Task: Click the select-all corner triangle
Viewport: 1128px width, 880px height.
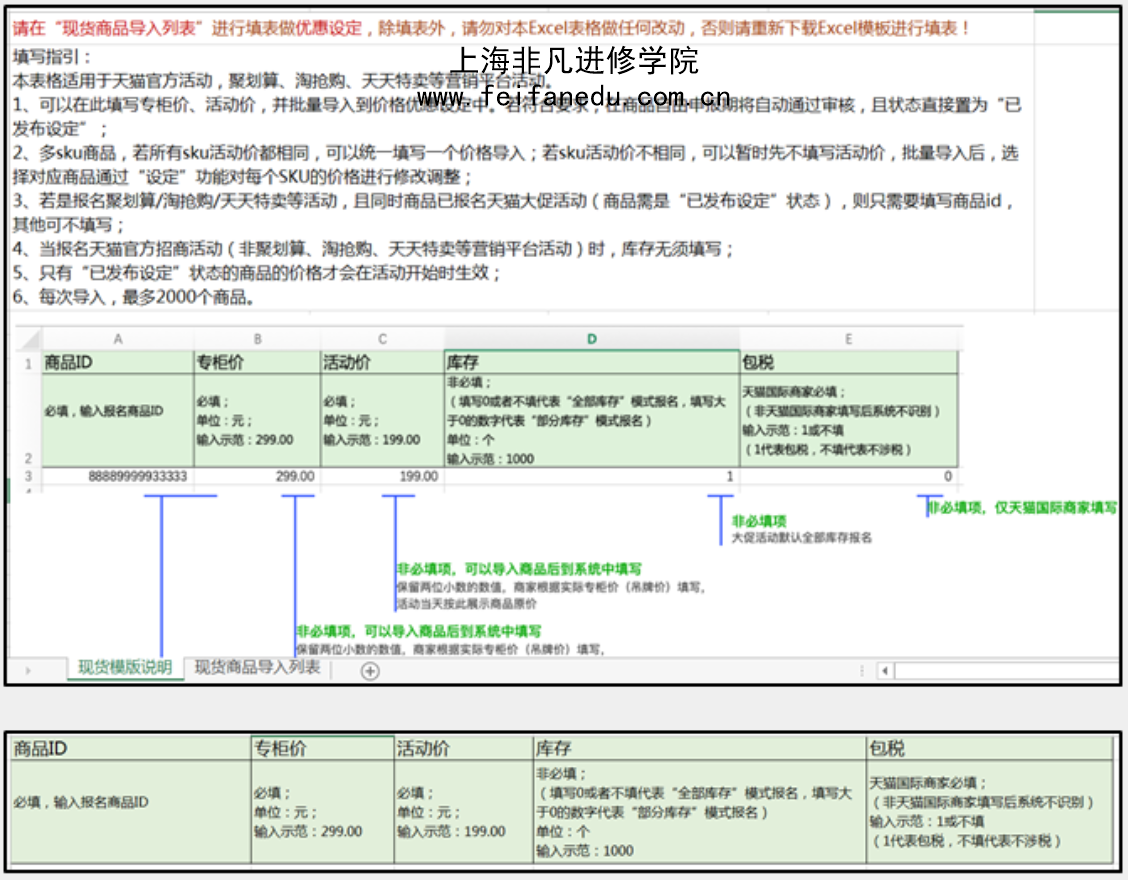Action: [29, 339]
